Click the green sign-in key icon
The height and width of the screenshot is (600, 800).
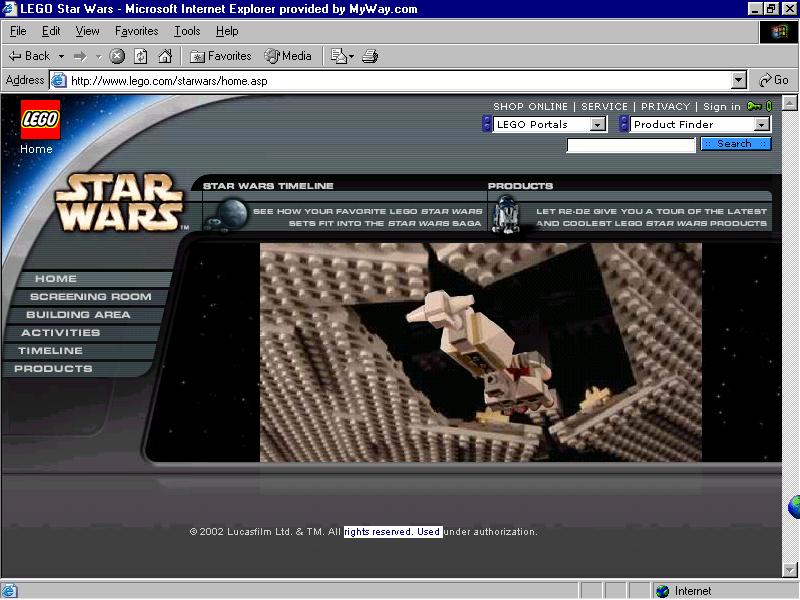point(754,106)
